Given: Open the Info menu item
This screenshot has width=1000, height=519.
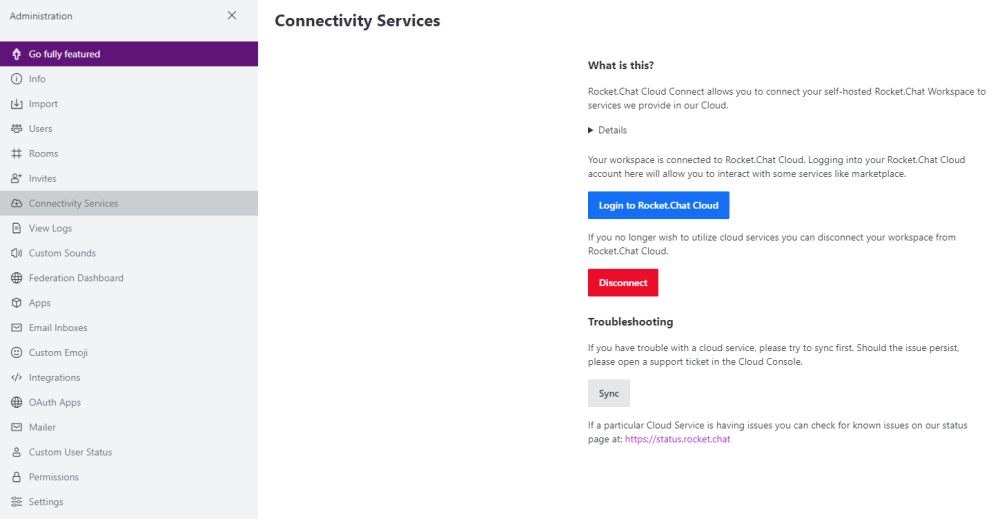Looking at the screenshot, I should (129, 79).
